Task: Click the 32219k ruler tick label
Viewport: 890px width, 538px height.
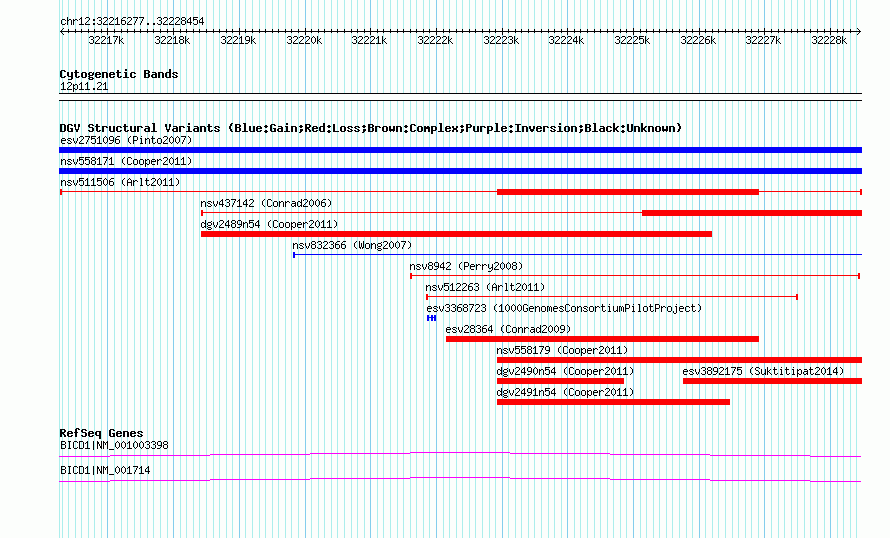Action: (238, 40)
